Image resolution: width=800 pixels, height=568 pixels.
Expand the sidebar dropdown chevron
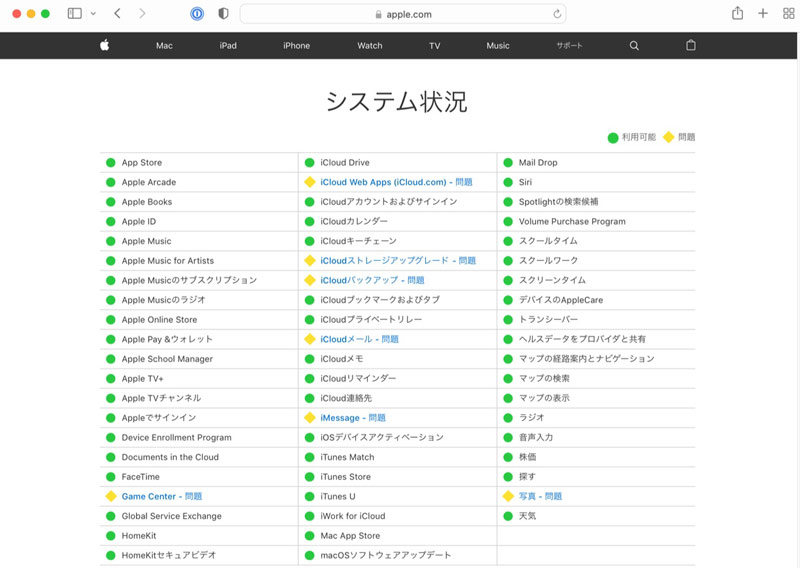pyautogui.click(x=93, y=14)
